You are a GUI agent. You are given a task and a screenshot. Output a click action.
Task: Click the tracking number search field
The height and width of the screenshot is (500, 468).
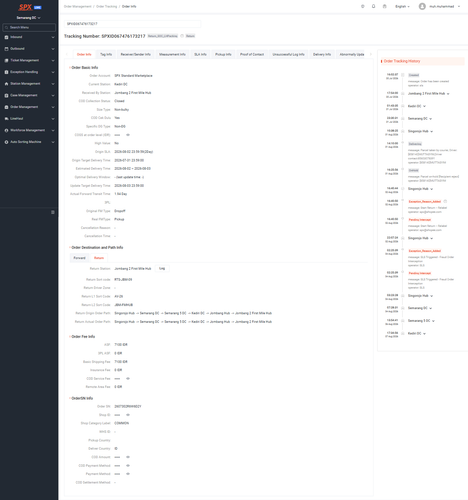[x=132, y=24]
